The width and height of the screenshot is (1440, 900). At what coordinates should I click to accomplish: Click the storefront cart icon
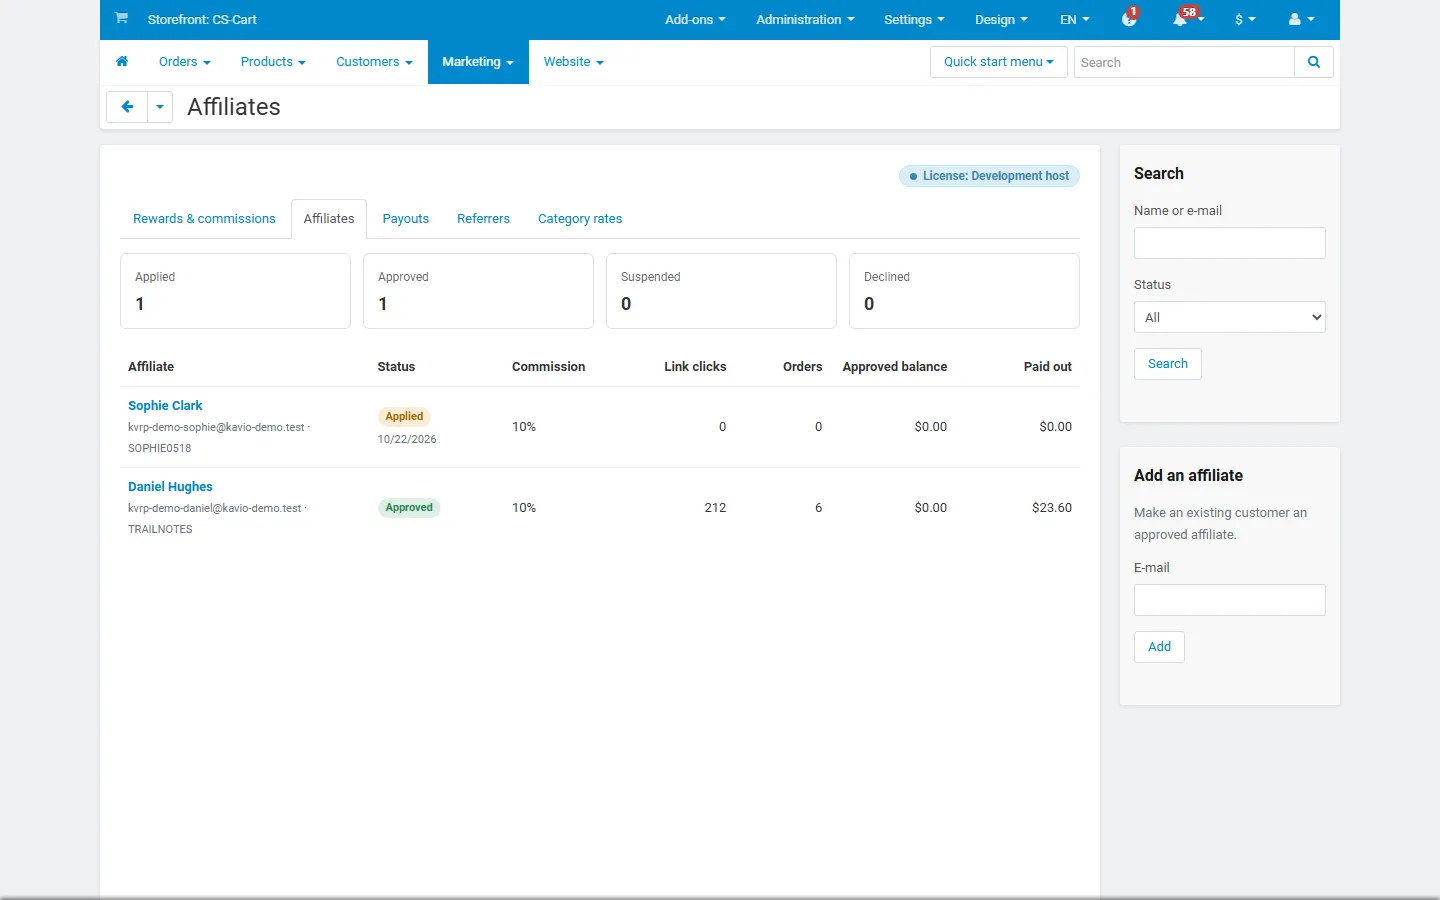coord(121,18)
